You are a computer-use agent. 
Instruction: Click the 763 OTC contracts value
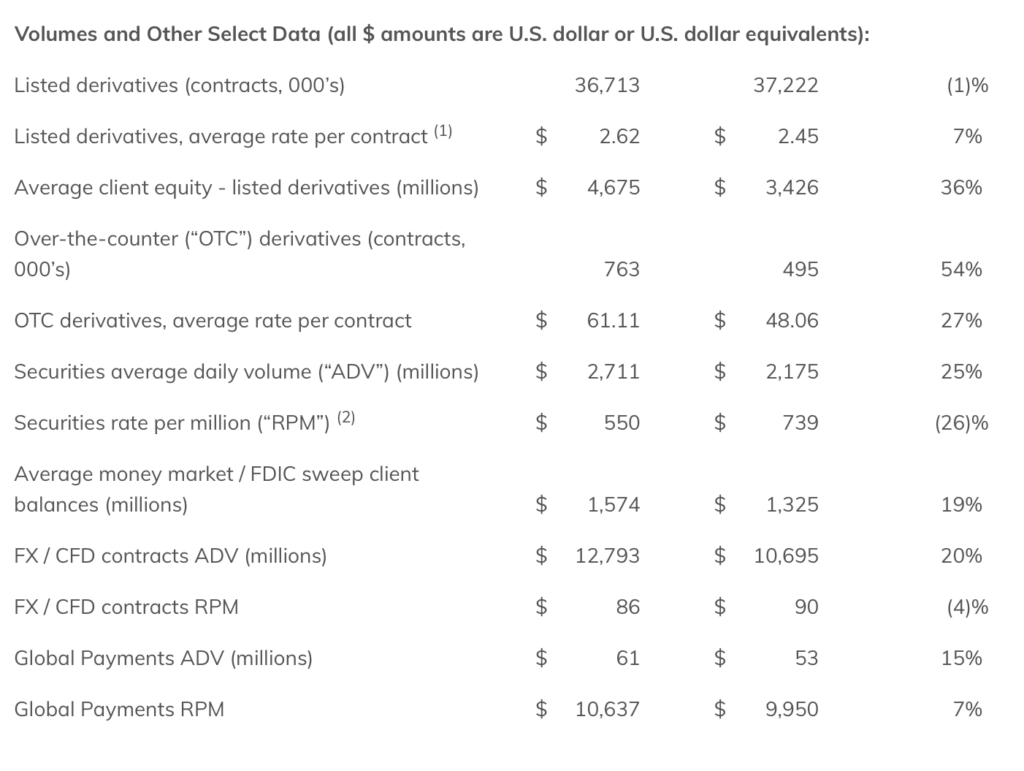point(621,269)
